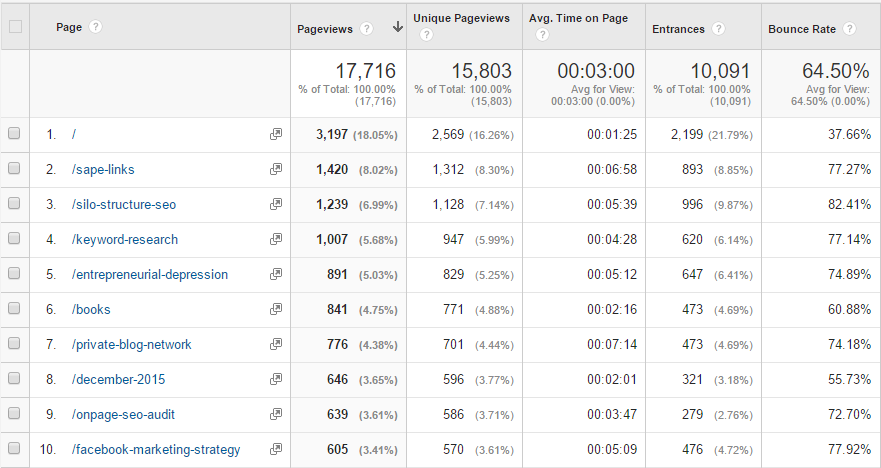Screen dimensions: 881x468
Task: Open /onpage-seo-audit external link icon
Action: pyautogui.click(x=275, y=414)
